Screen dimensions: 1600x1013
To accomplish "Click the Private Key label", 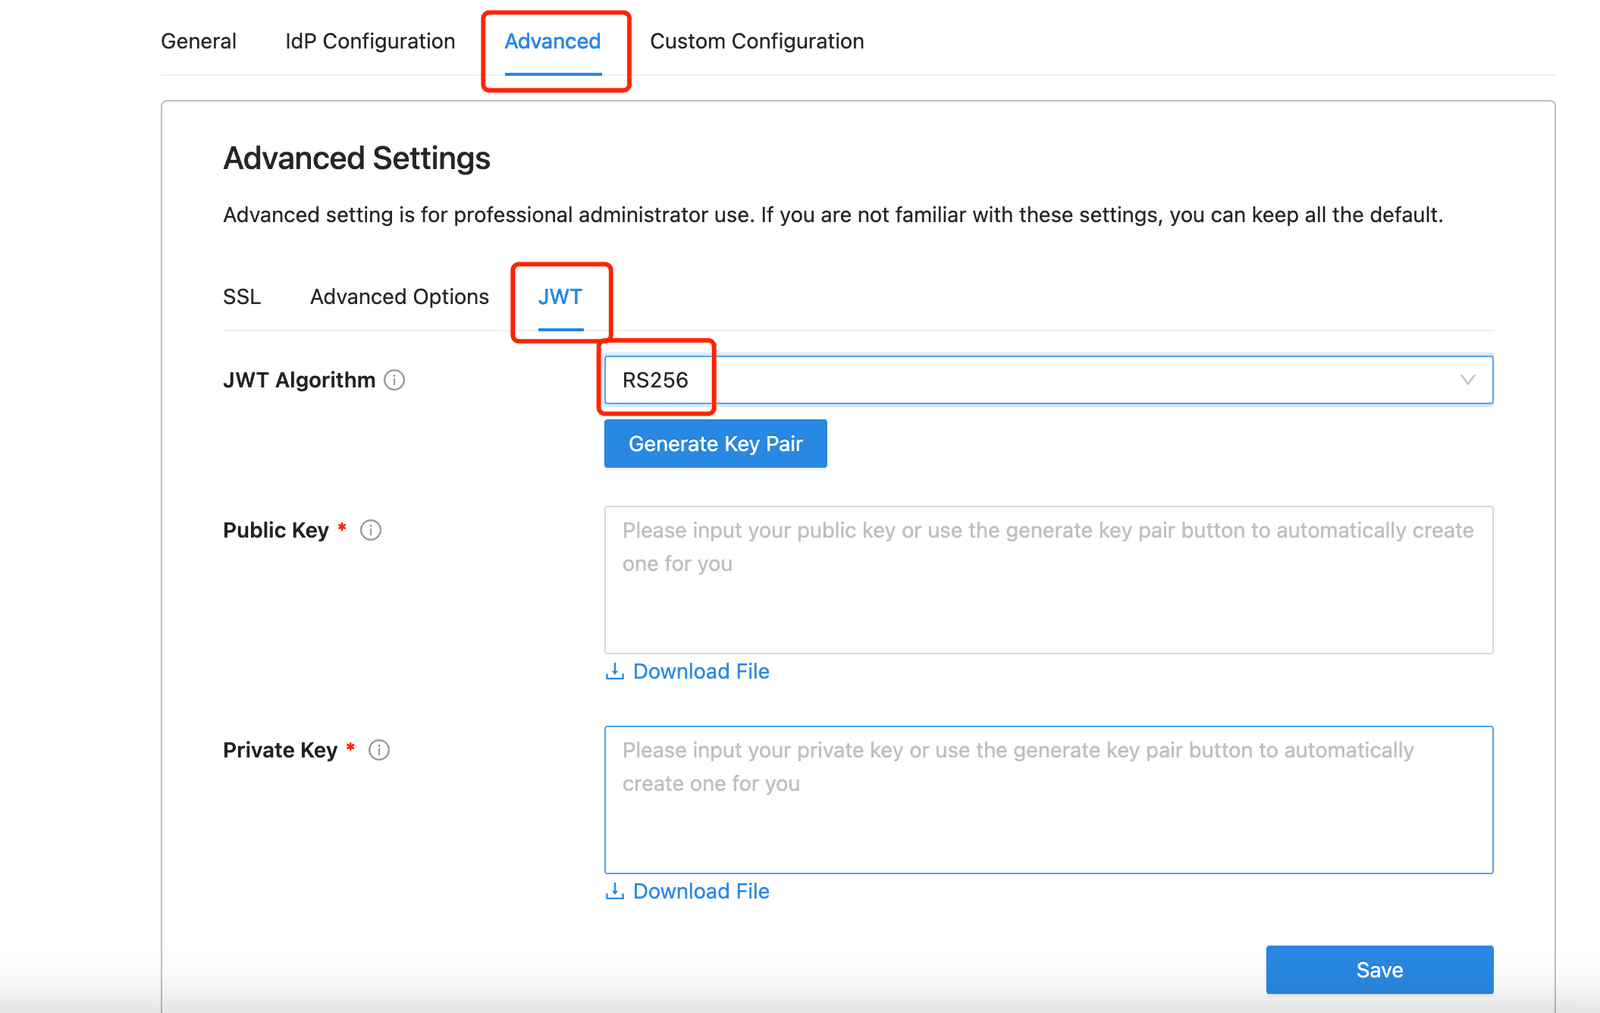I will (x=280, y=750).
